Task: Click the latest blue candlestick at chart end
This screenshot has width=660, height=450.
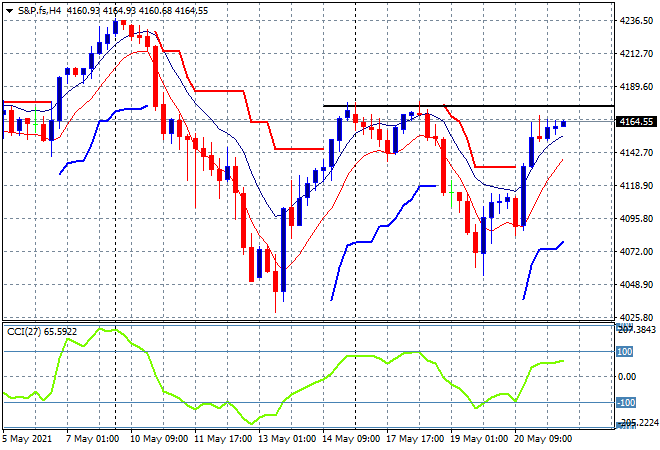Action: 564,123
